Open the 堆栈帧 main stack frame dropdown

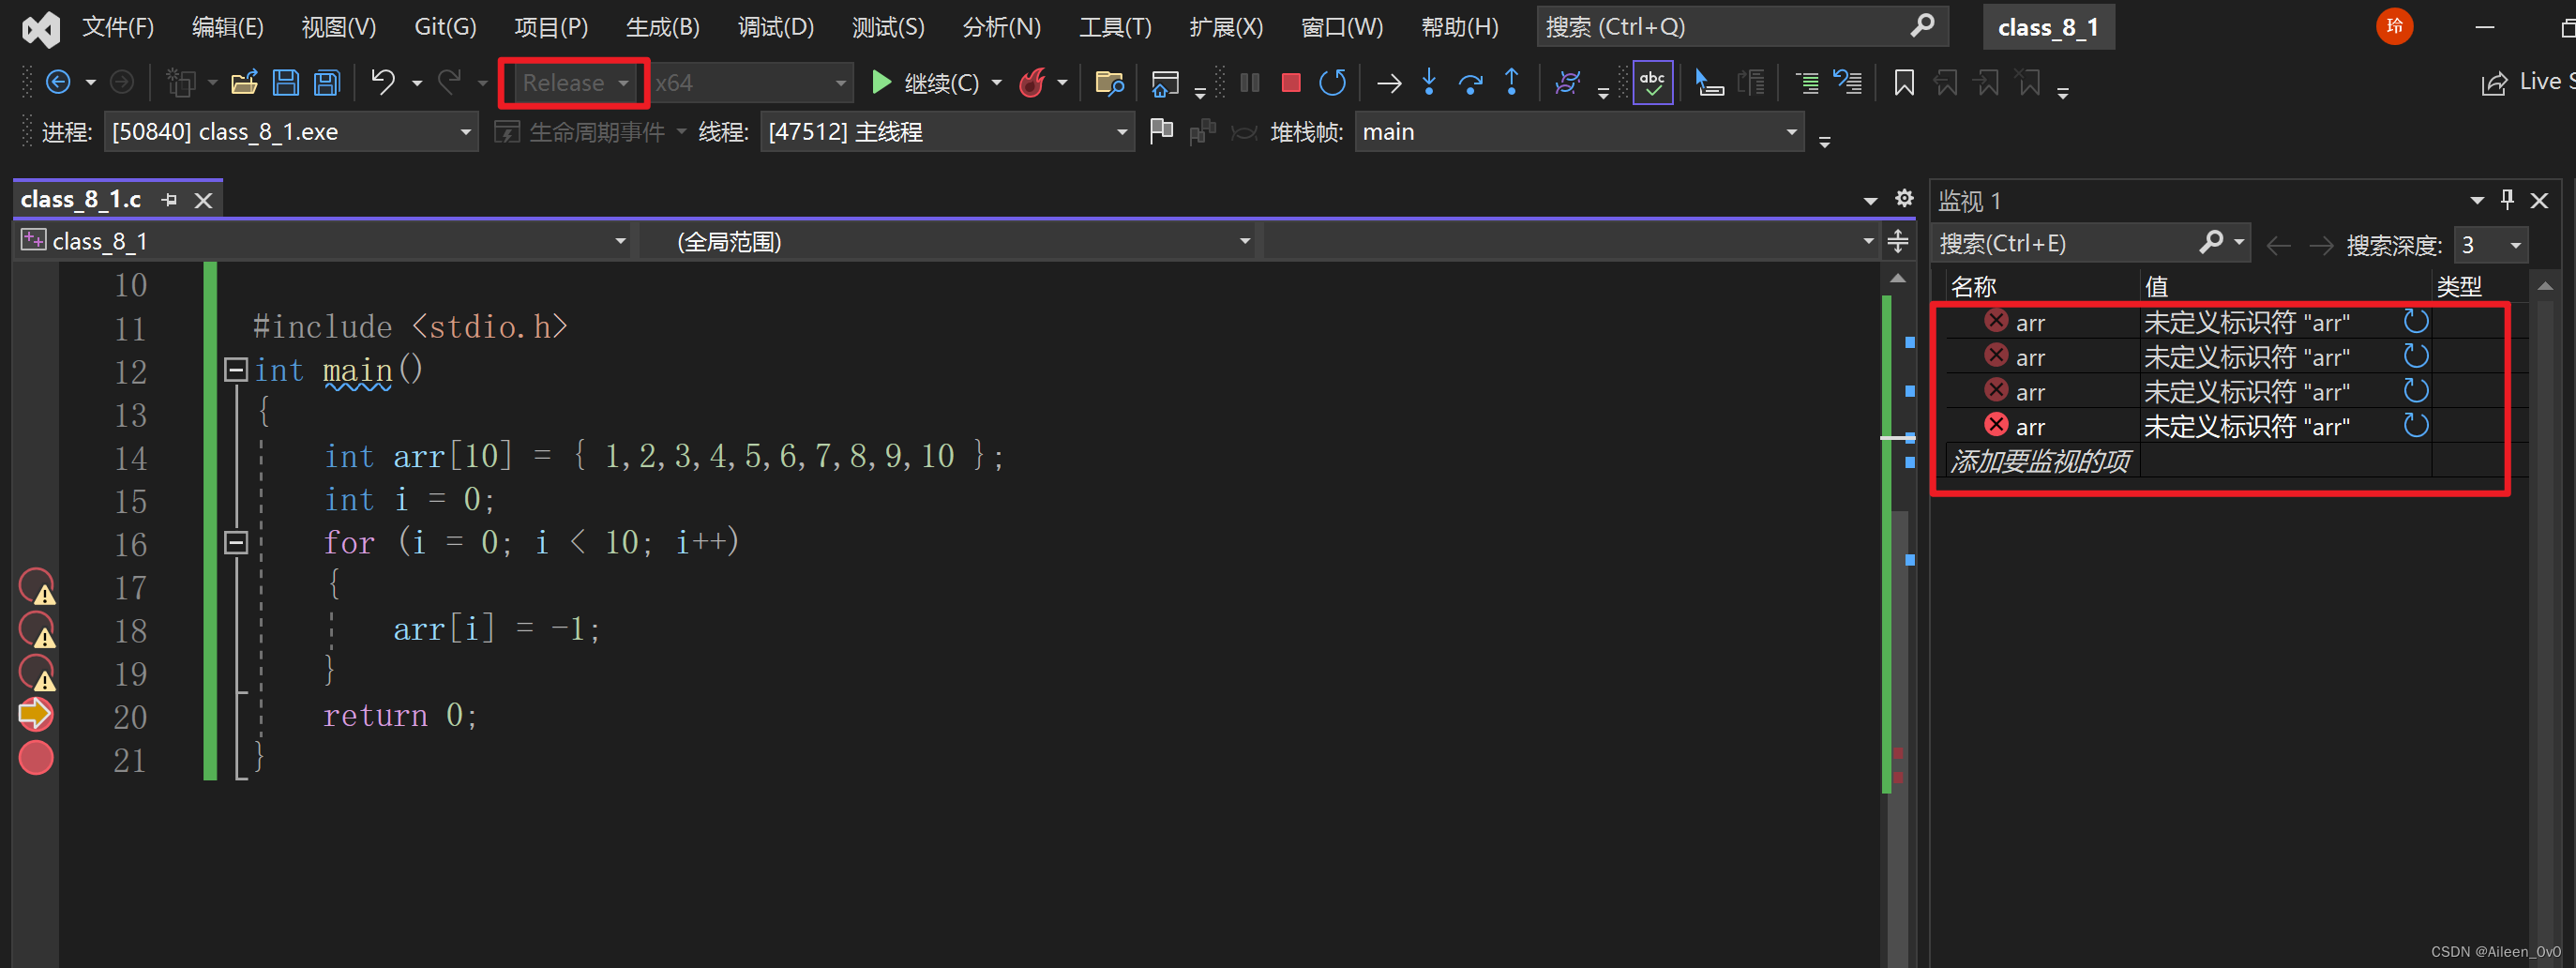click(x=1578, y=131)
